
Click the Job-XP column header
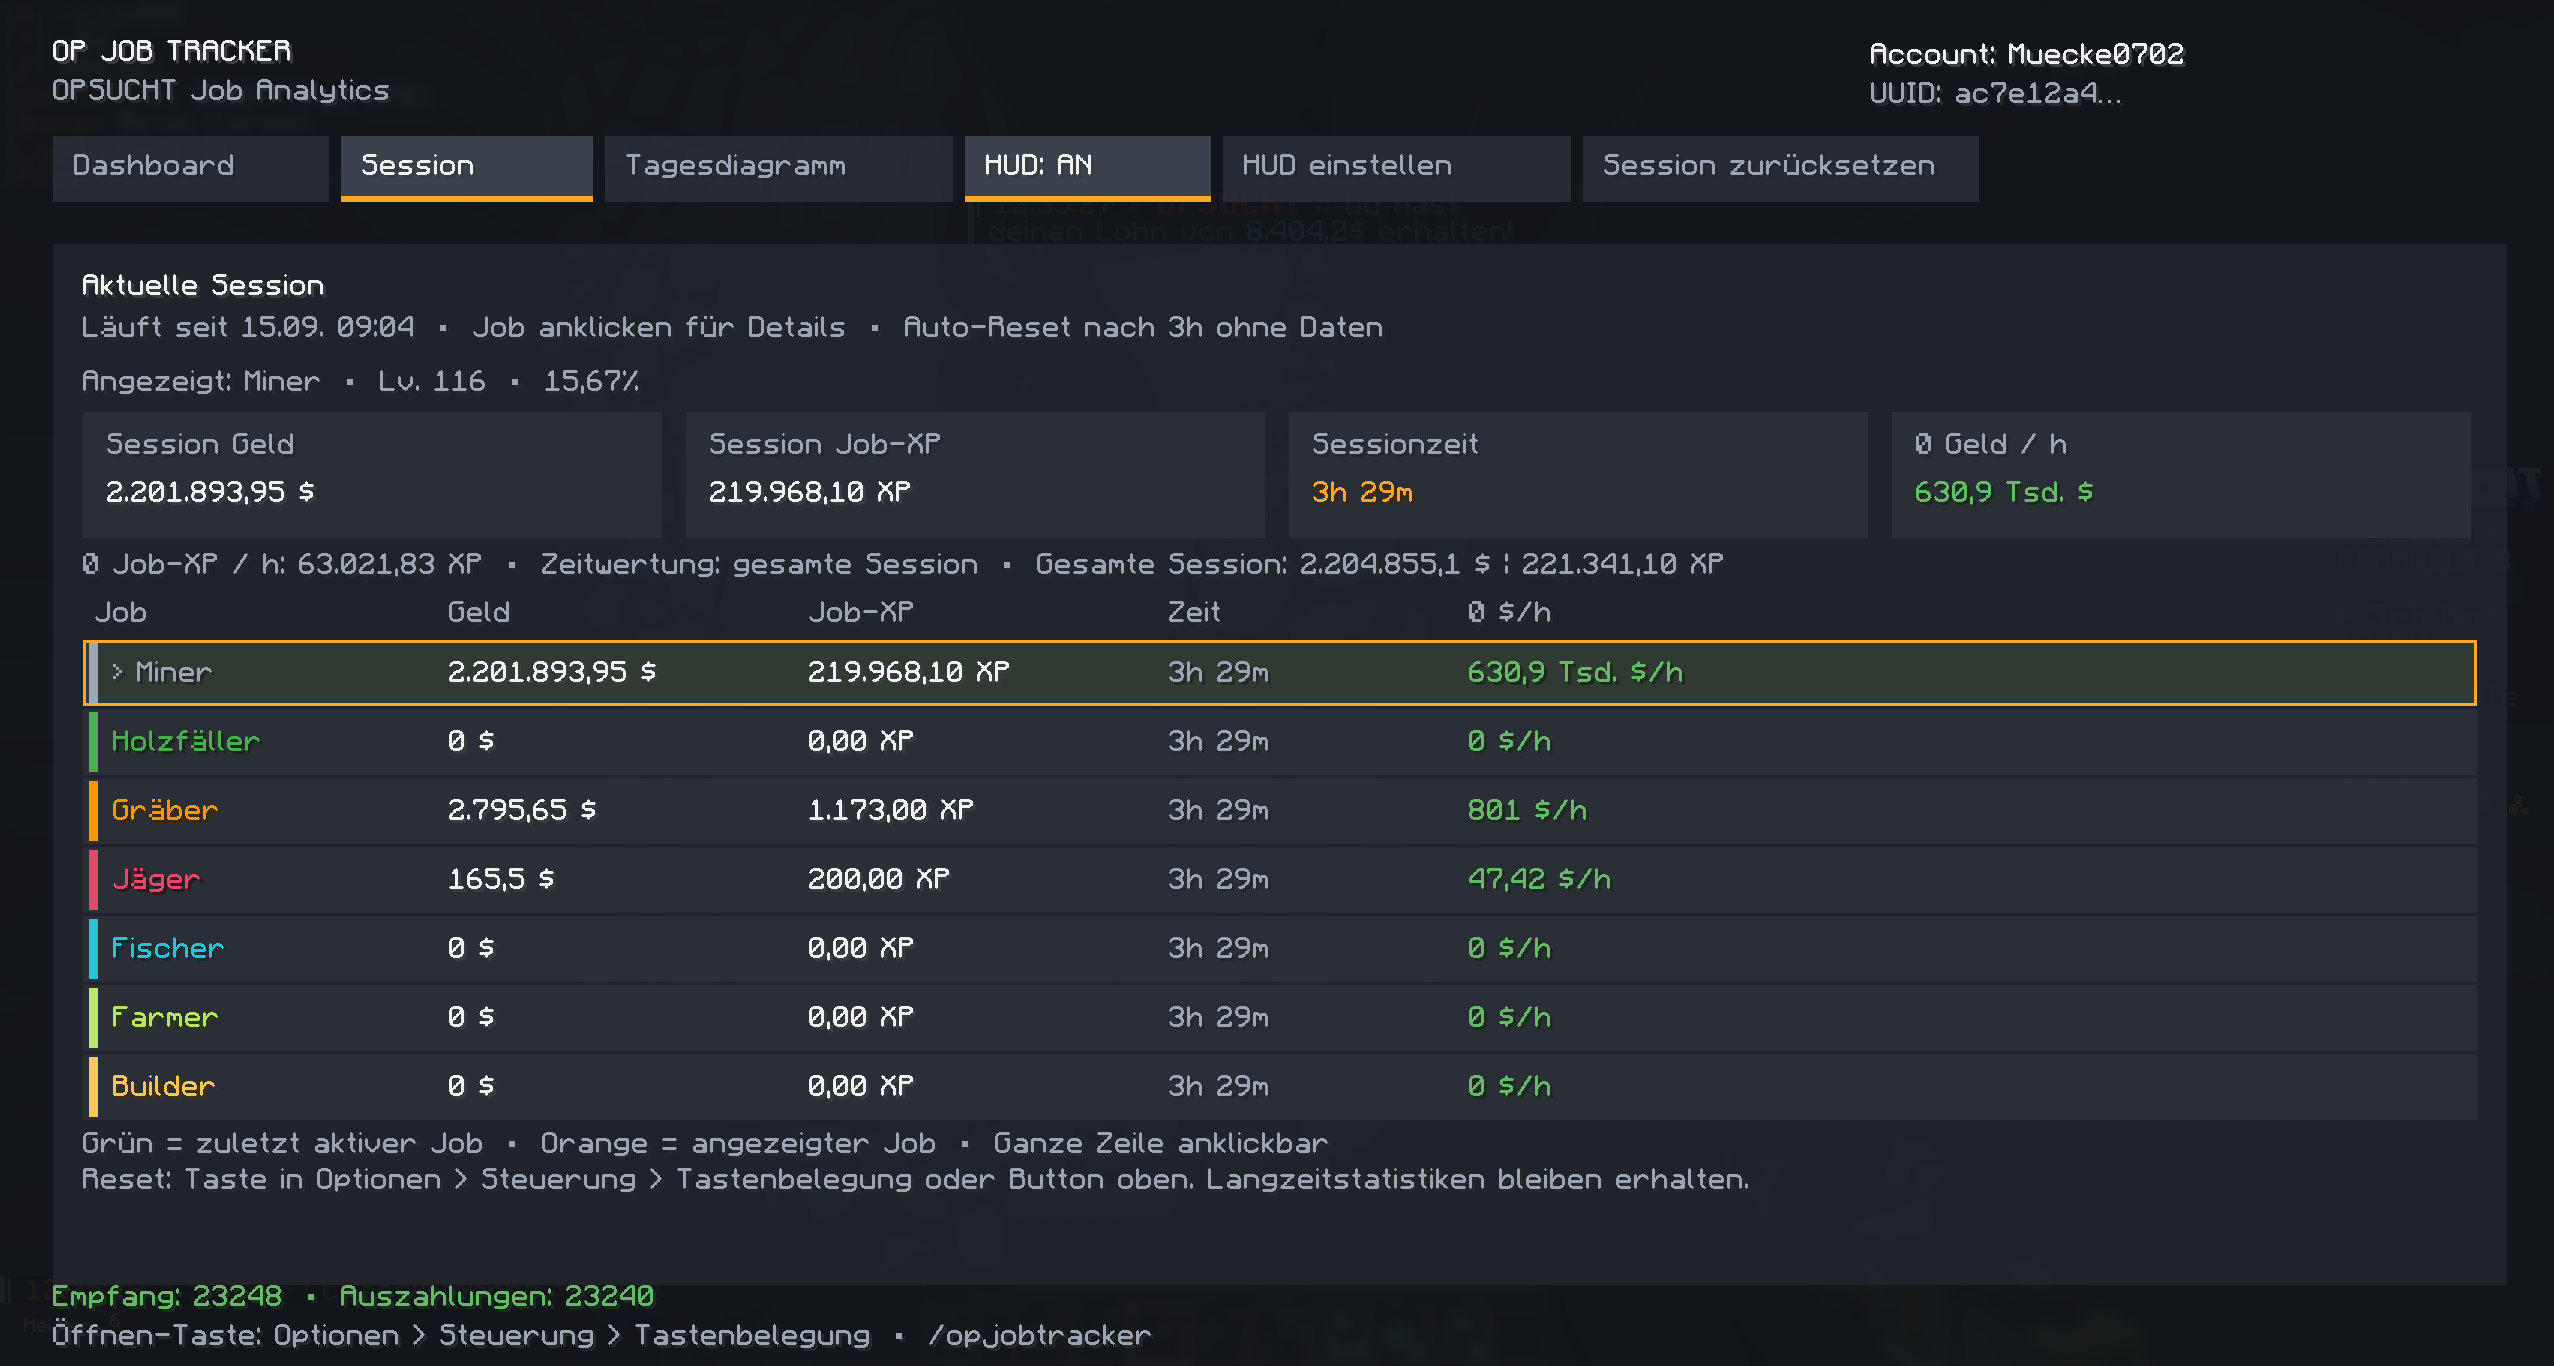click(860, 612)
